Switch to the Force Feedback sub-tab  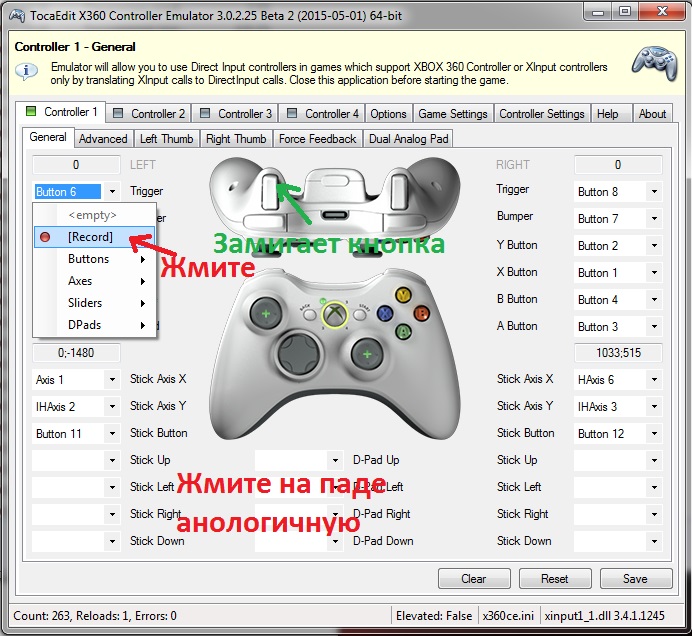pyautogui.click(x=317, y=139)
